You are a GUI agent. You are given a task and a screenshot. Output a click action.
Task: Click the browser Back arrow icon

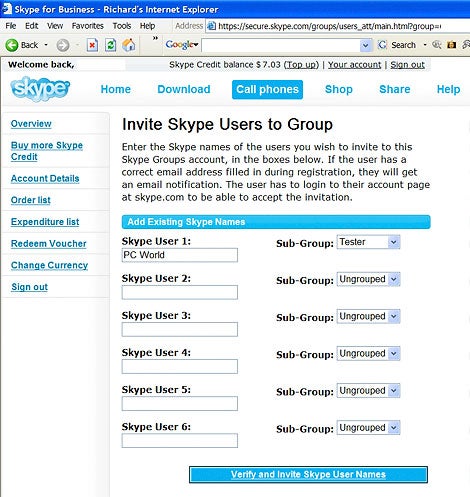pyautogui.click(x=12, y=45)
